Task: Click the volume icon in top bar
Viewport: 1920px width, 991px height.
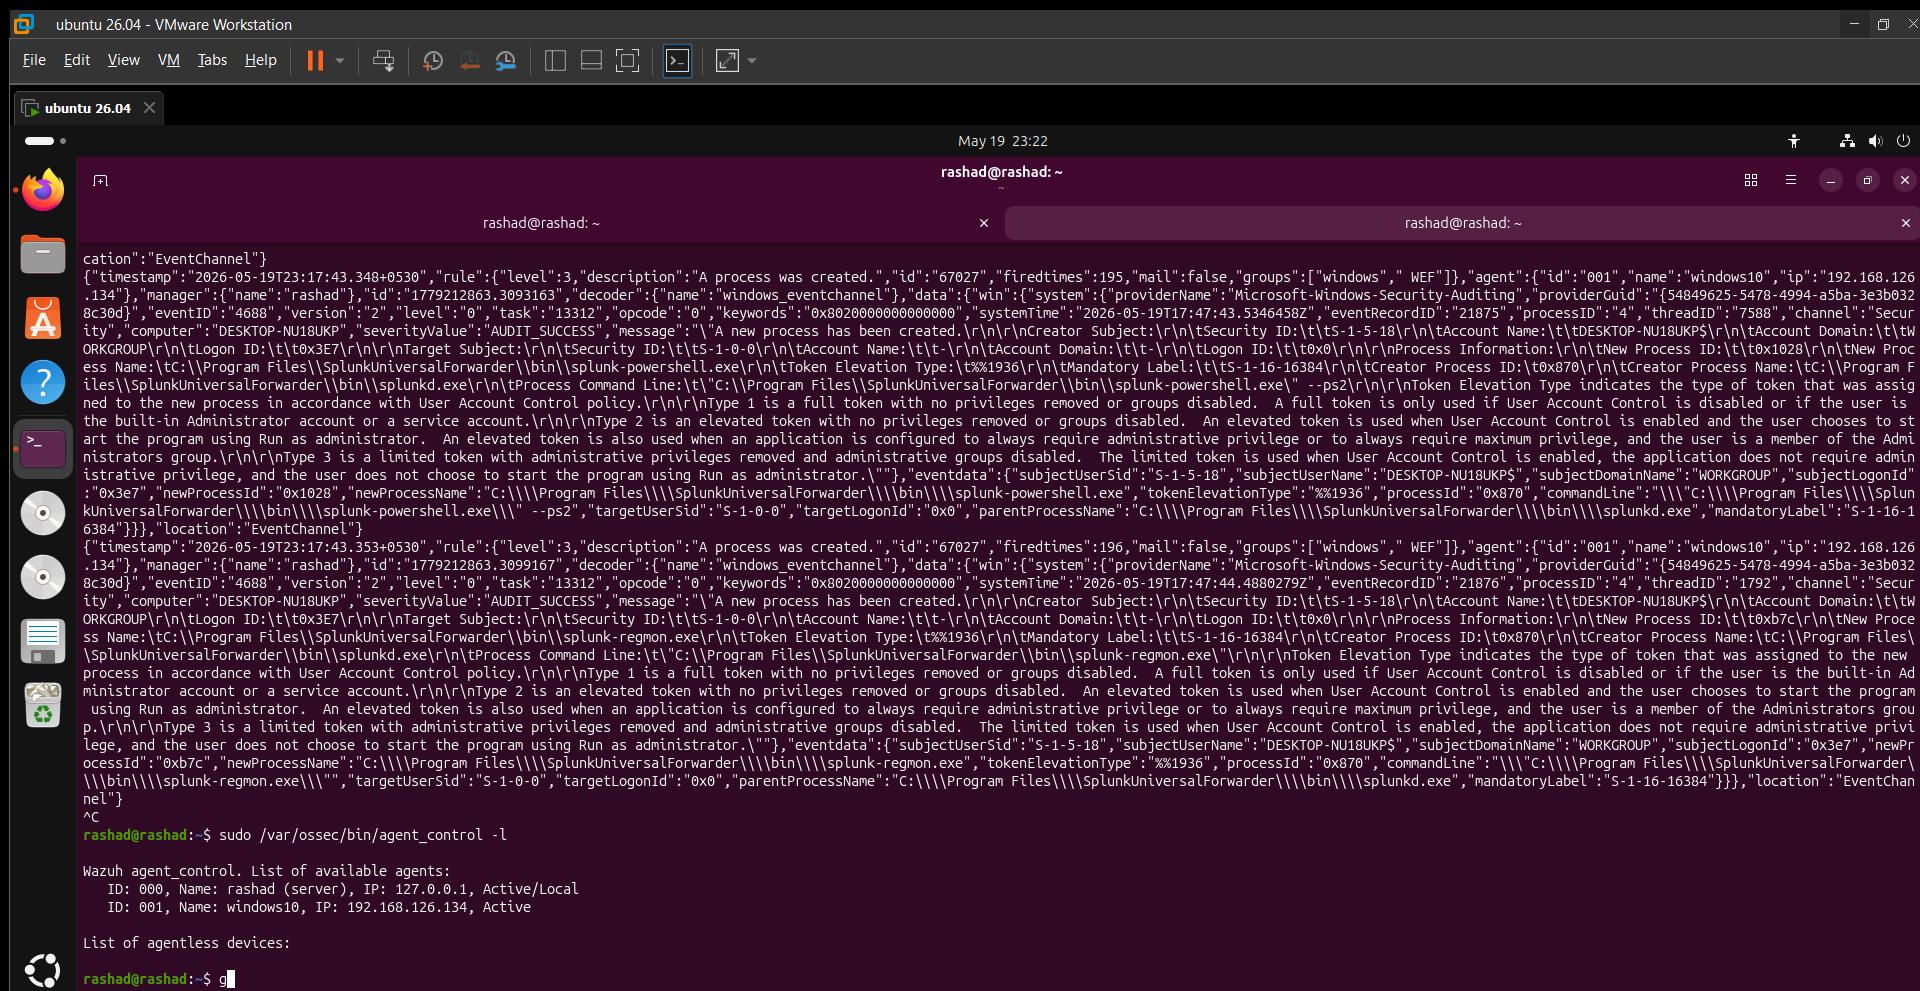Action: pos(1875,141)
